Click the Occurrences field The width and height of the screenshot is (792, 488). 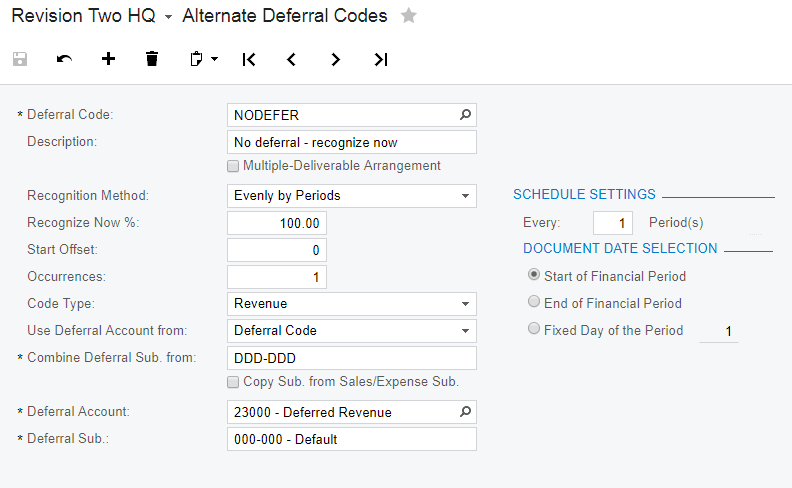tap(277, 277)
